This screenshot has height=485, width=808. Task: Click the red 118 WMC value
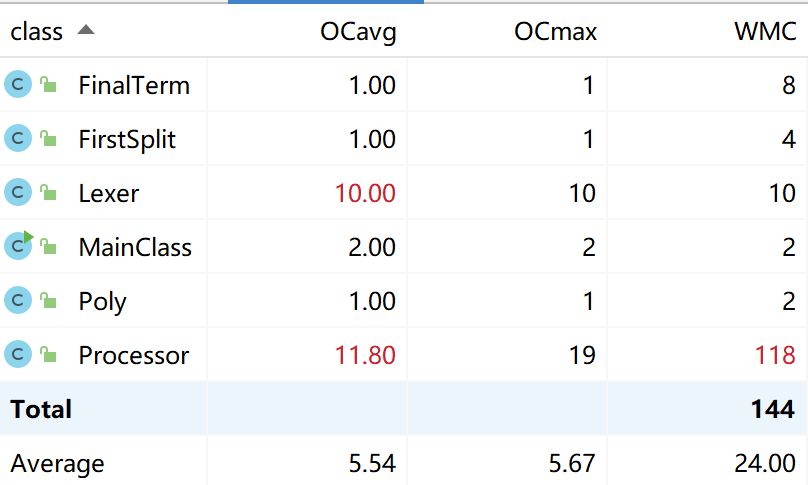pos(775,355)
